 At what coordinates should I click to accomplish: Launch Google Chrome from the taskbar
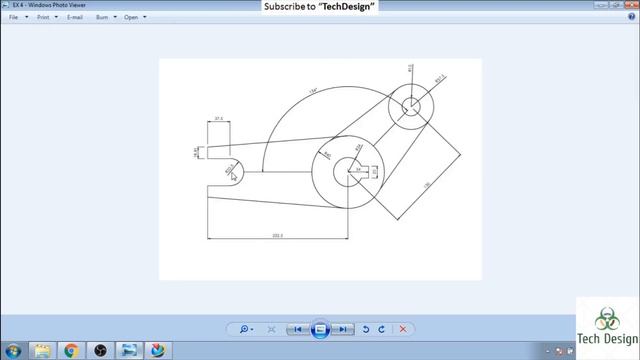(71, 351)
